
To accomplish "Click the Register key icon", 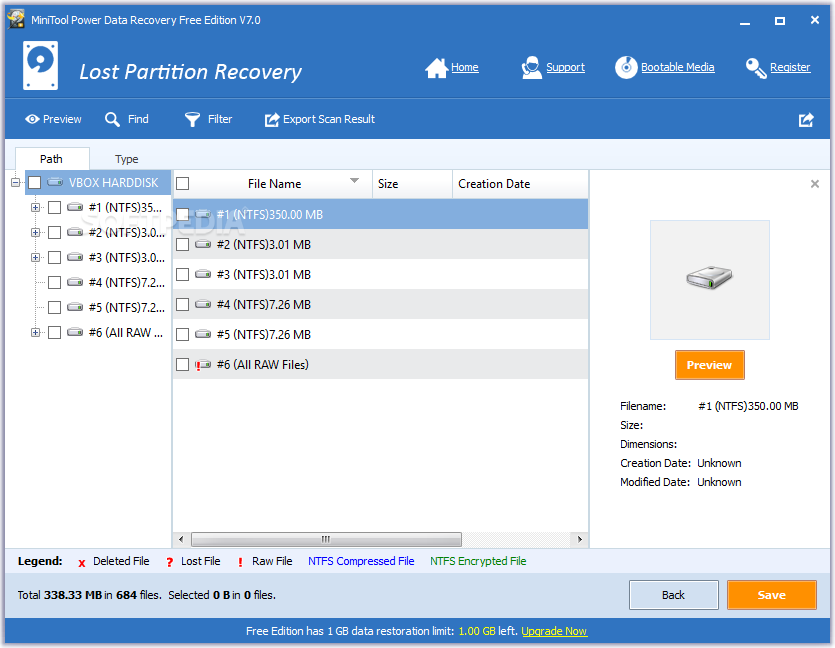I will point(756,68).
